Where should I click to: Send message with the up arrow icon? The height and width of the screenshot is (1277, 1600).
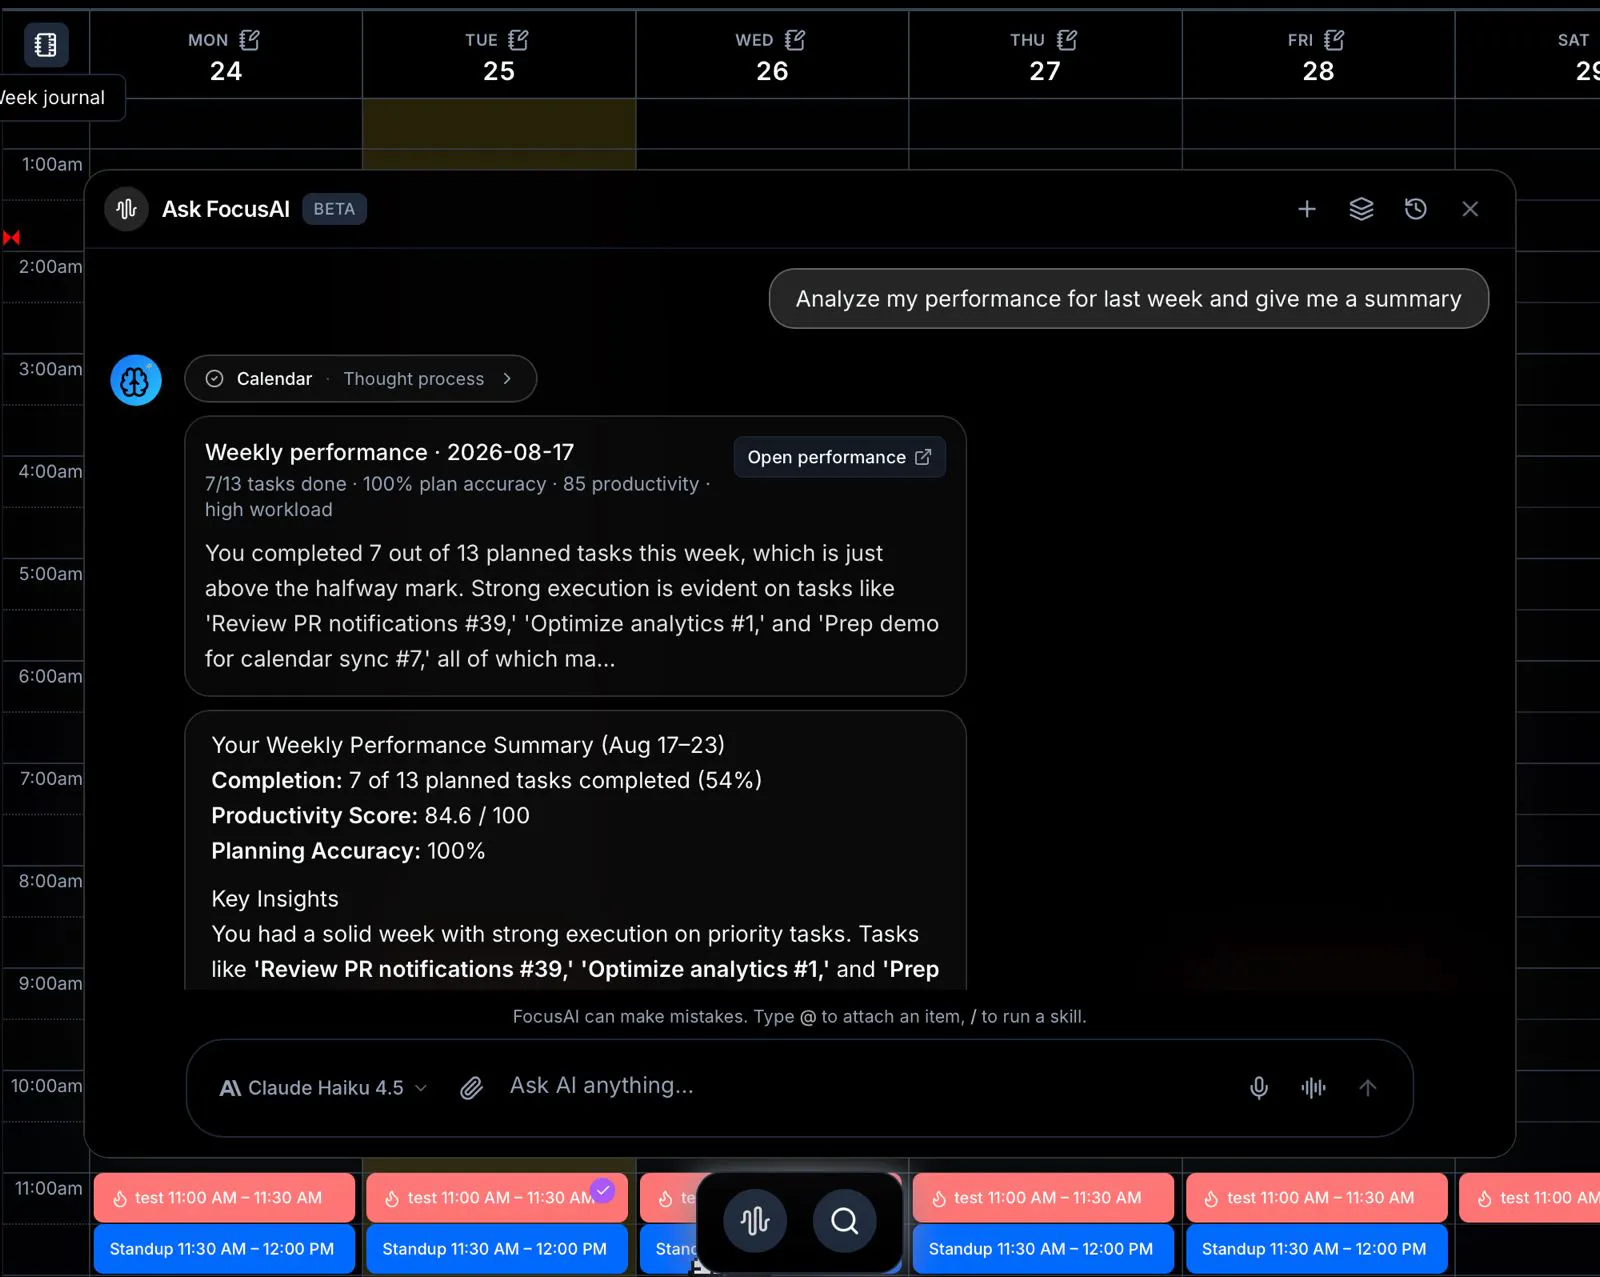1368,1088
